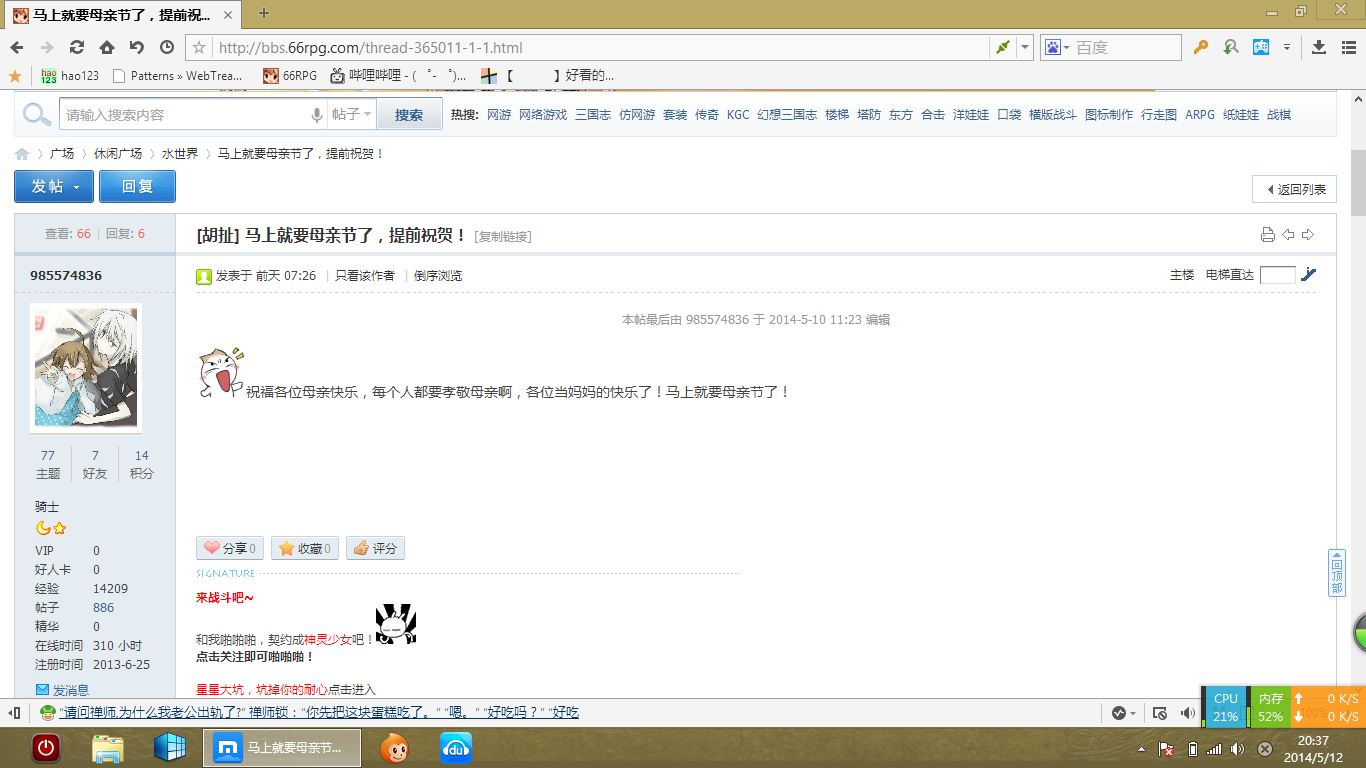This screenshot has width=1366, height=768.
Task: Open the browser main menu icon
Action: [x=1349, y=47]
